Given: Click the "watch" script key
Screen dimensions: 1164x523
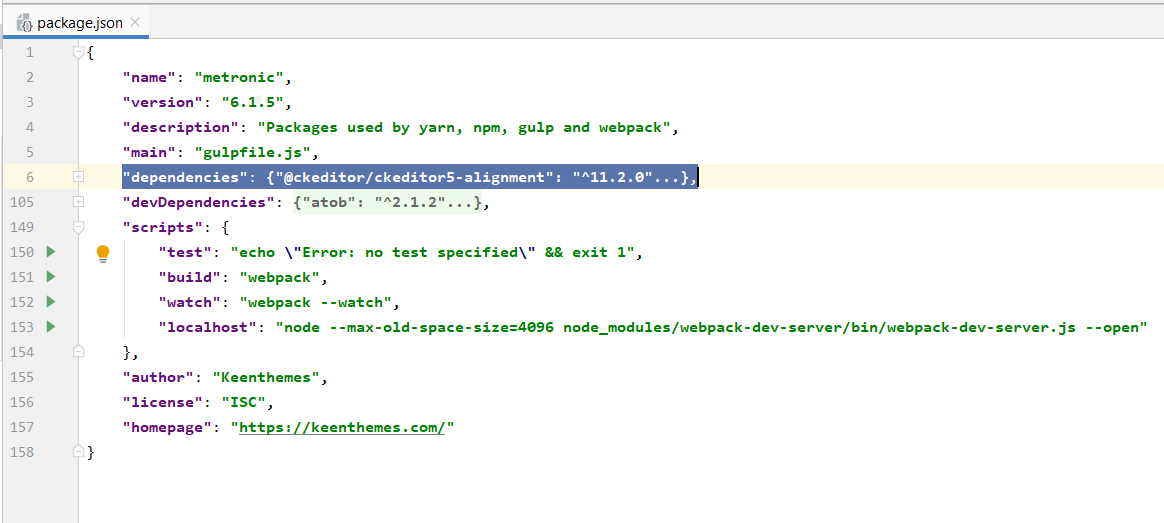Looking at the screenshot, I should pyautogui.click(x=191, y=302).
